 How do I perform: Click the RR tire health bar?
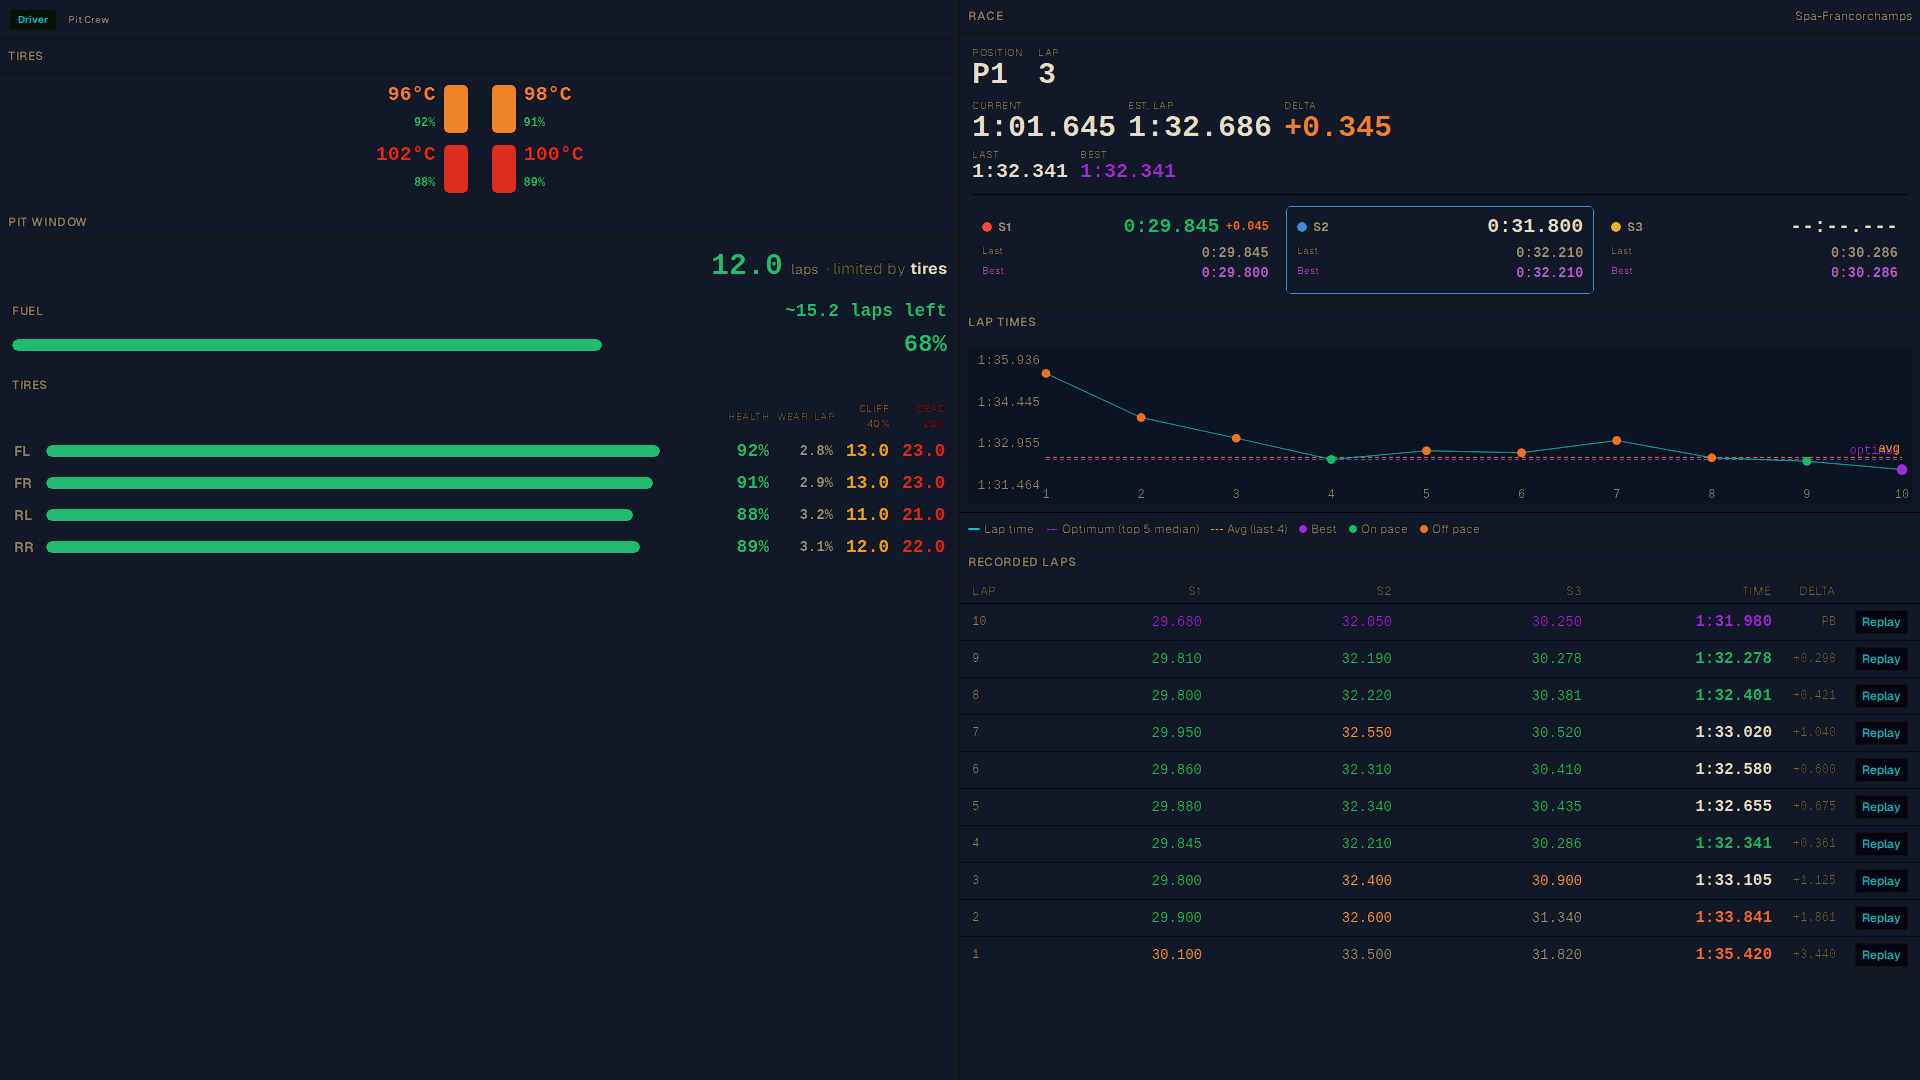tap(343, 547)
